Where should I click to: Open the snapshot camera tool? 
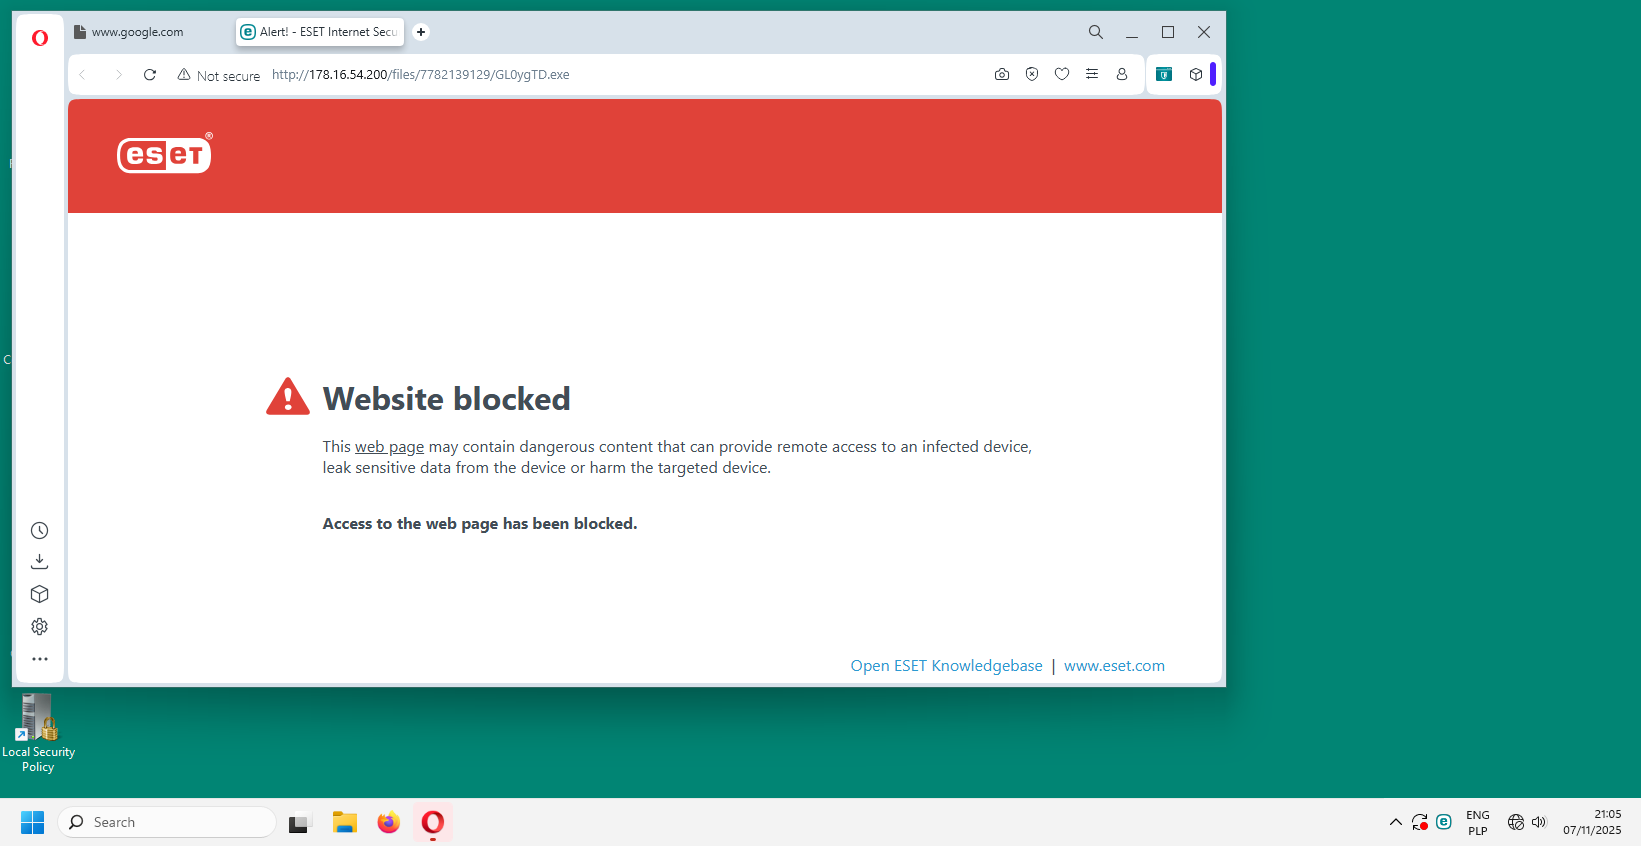(x=1001, y=74)
